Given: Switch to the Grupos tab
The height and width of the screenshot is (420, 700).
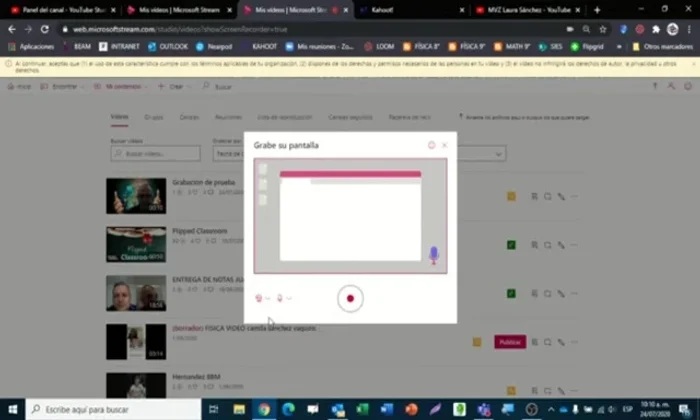Looking at the screenshot, I should [x=154, y=117].
